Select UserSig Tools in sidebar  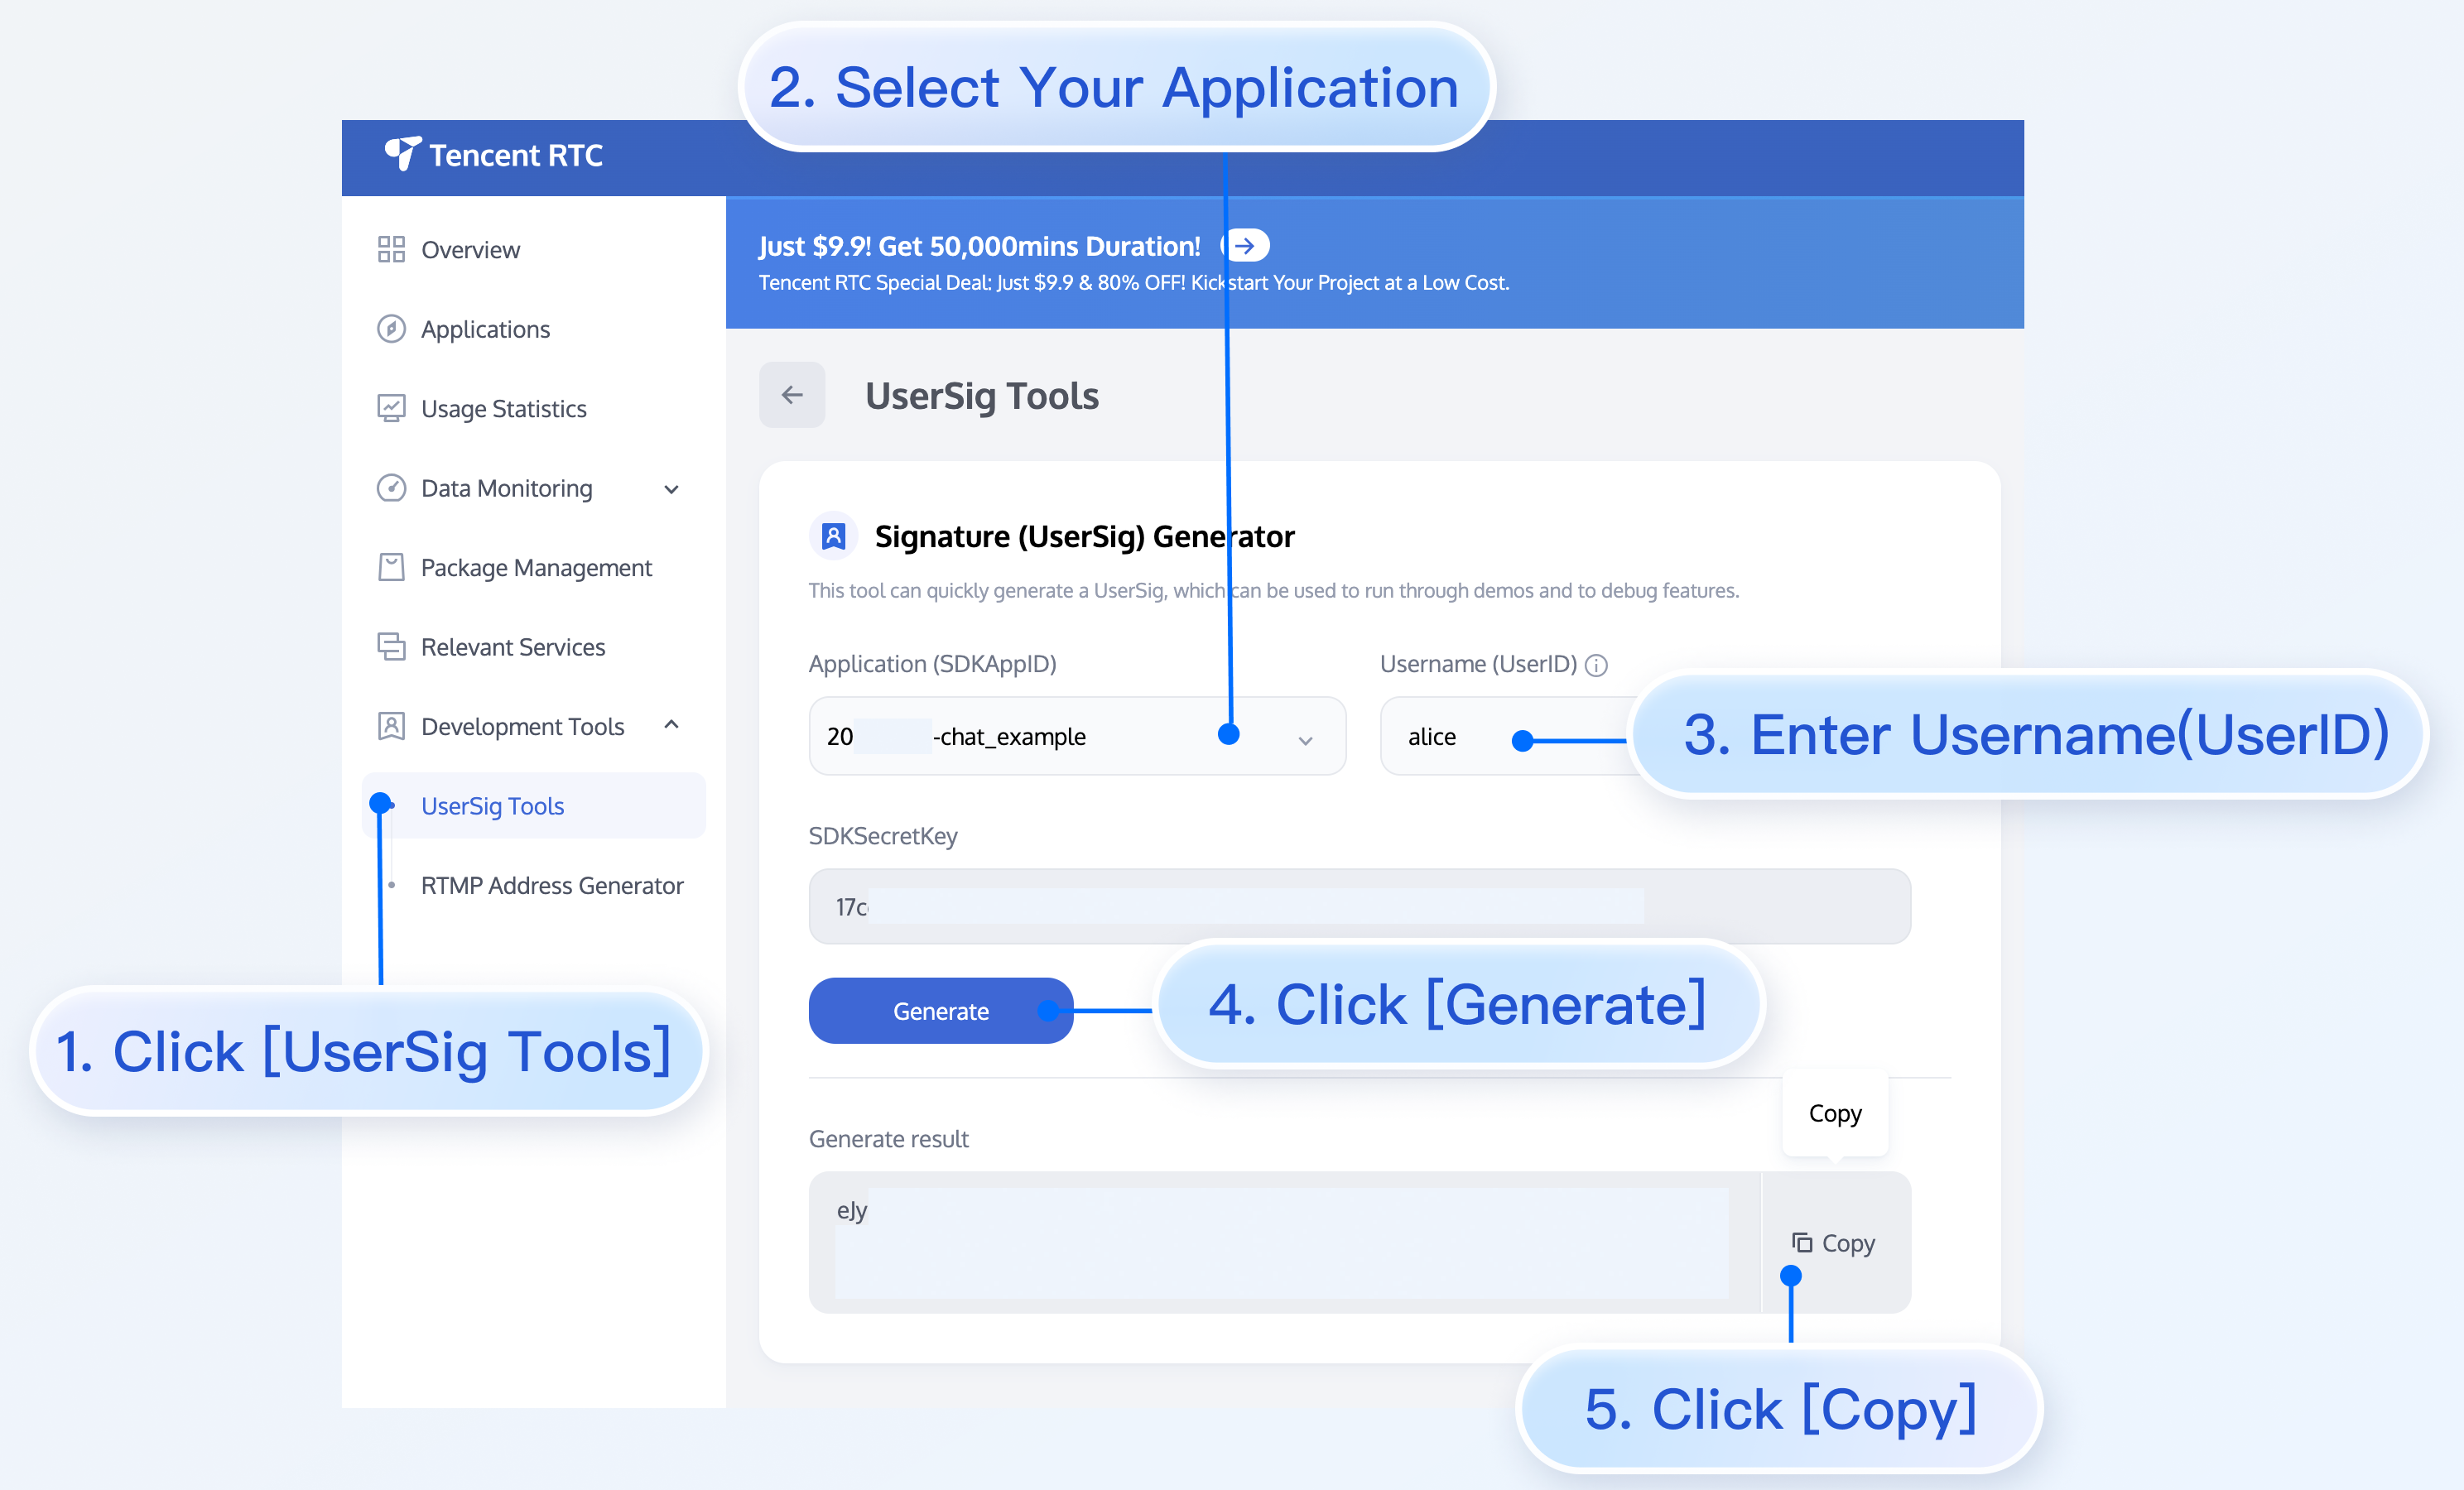click(492, 806)
